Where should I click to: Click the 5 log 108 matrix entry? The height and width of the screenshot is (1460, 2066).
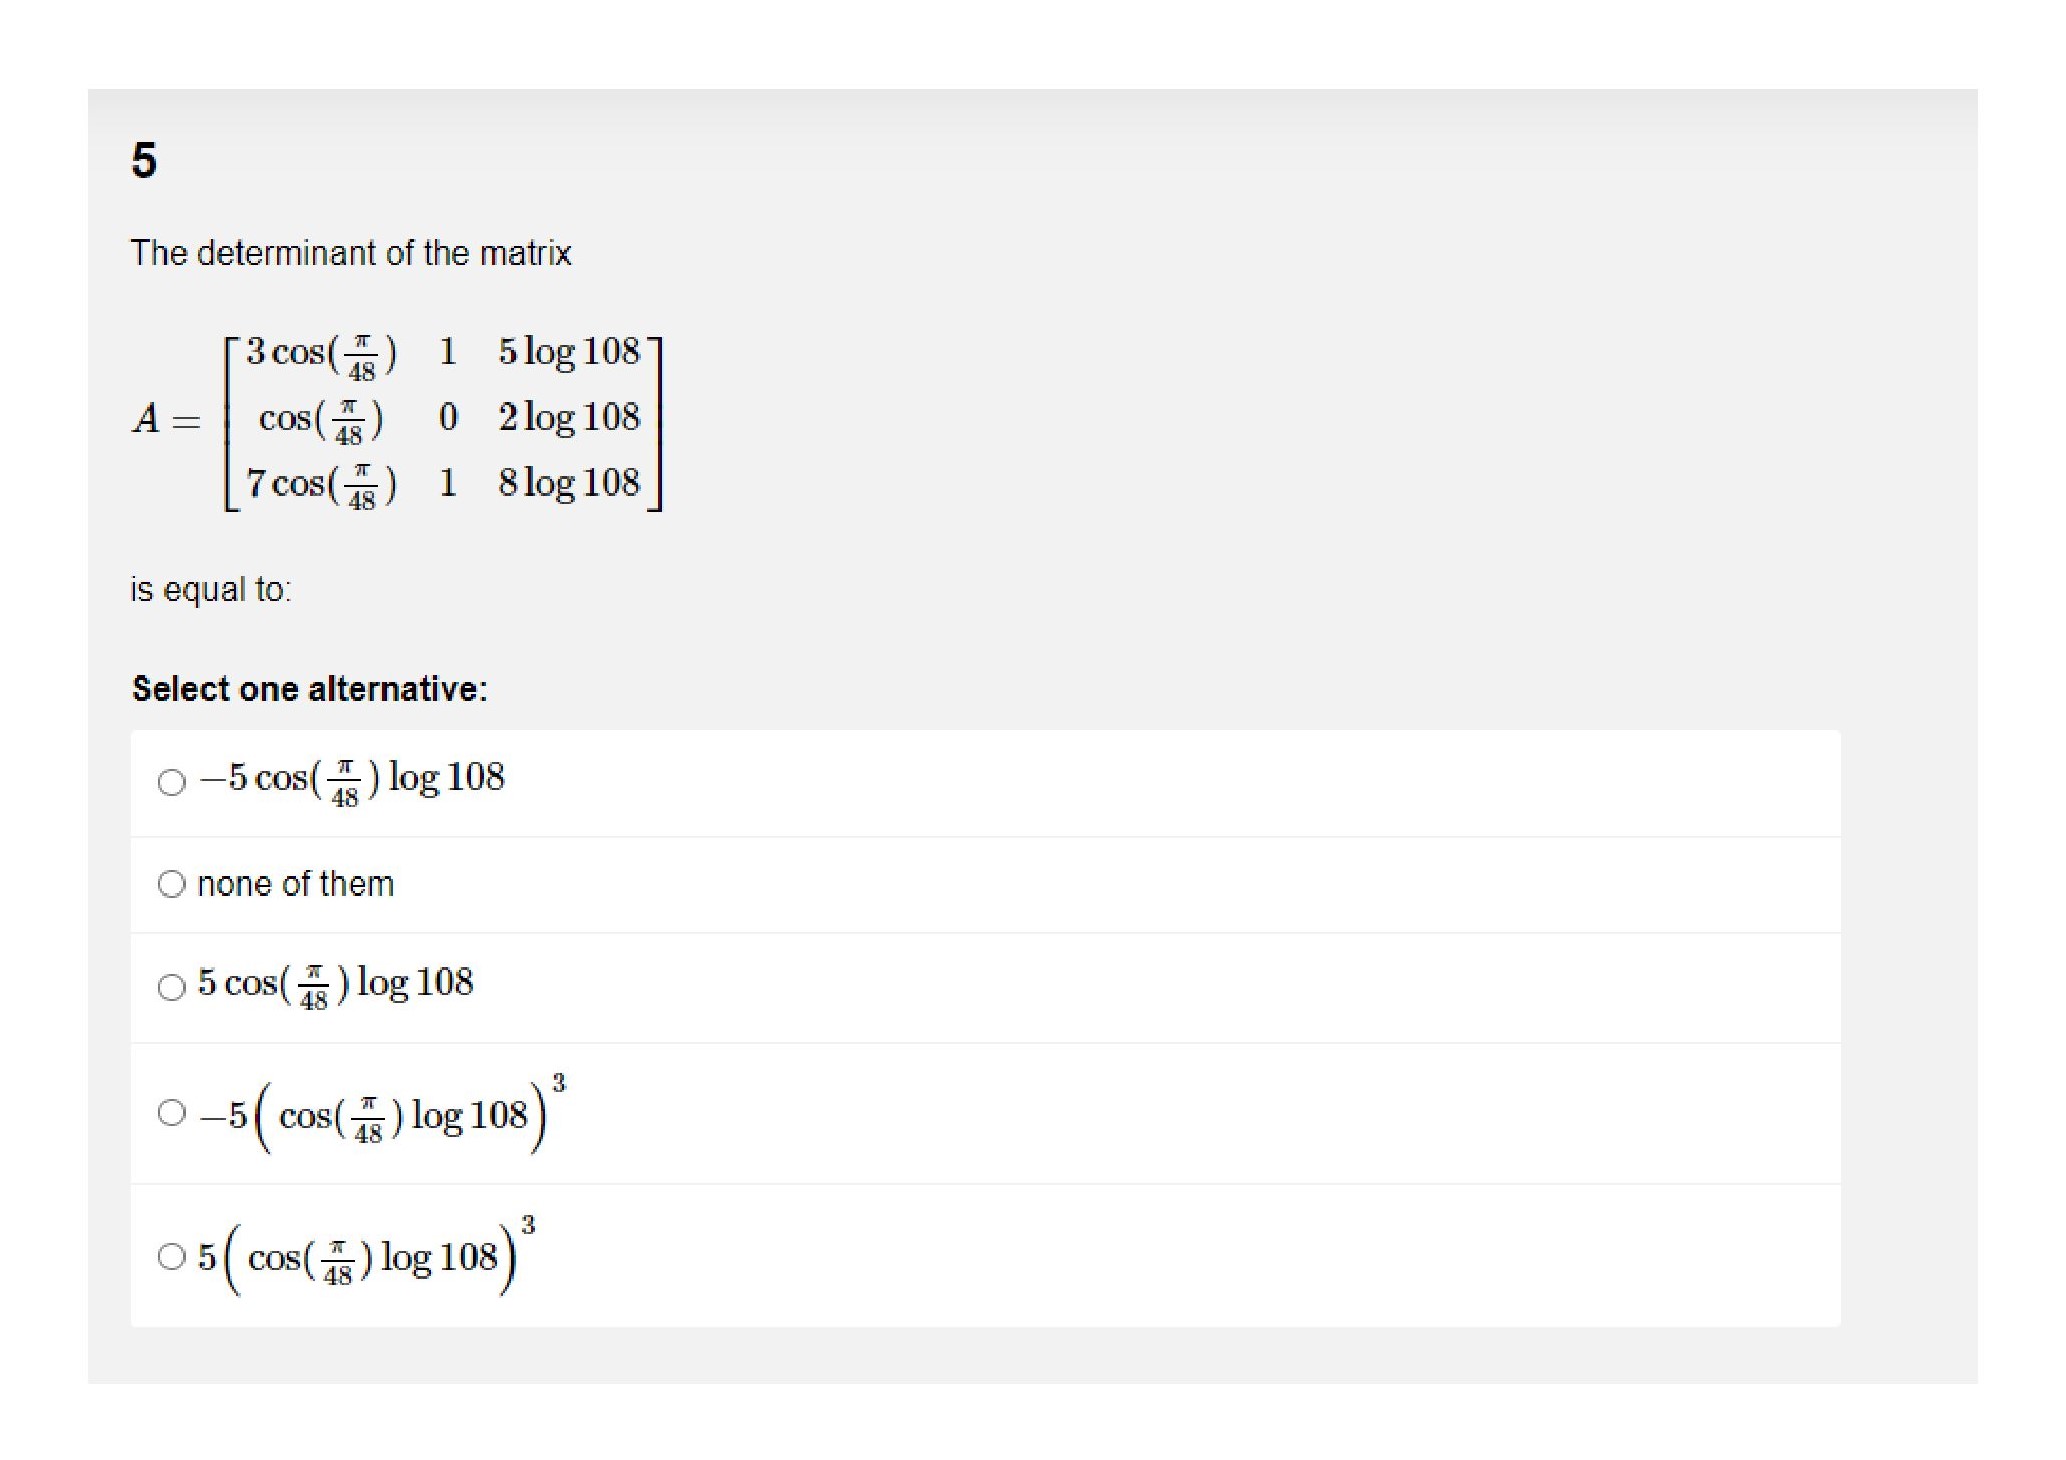pyautogui.click(x=569, y=352)
